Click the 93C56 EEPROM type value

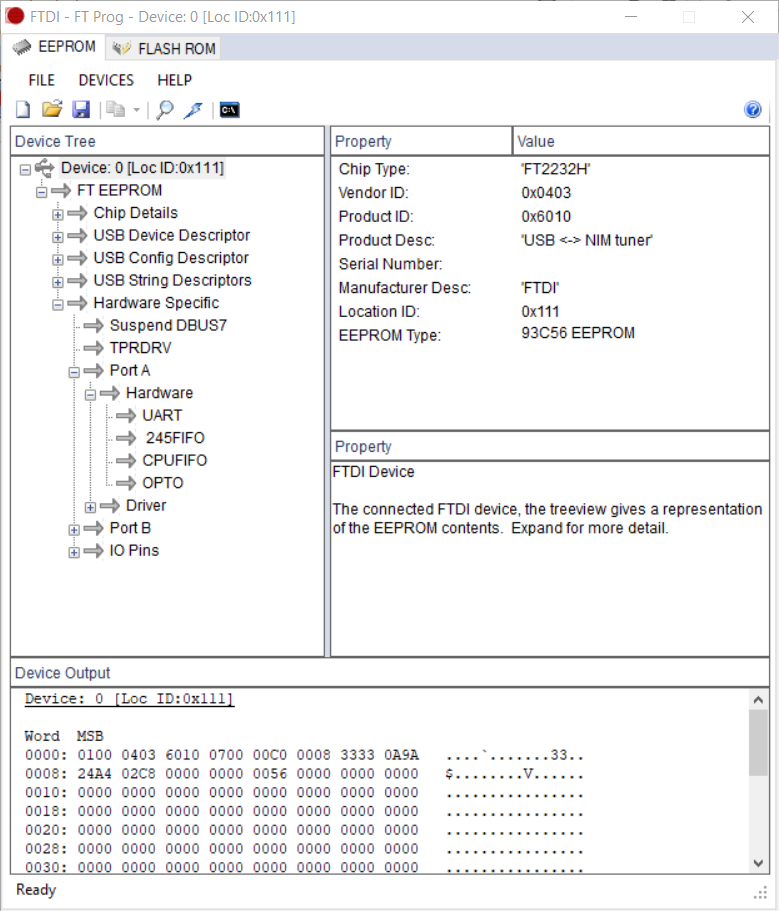[x=578, y=333]
